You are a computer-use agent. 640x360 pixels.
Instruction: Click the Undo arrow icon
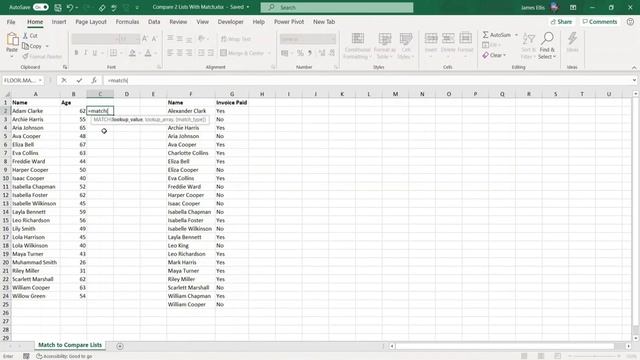(70, 7)
